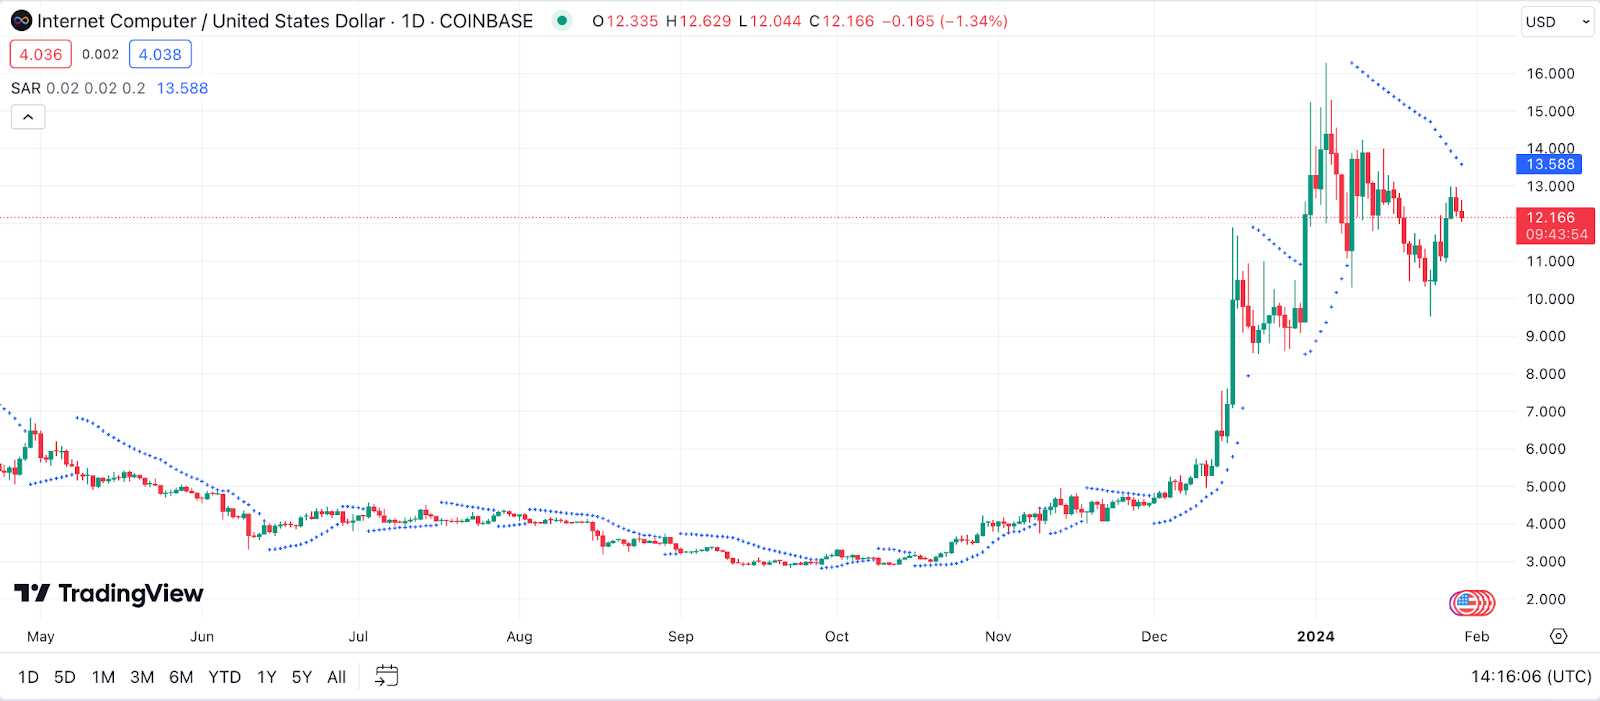Click the 2.000 price scale label
The height and width of the screenshot is (701, 1600).
click(x=1546, y=599)
